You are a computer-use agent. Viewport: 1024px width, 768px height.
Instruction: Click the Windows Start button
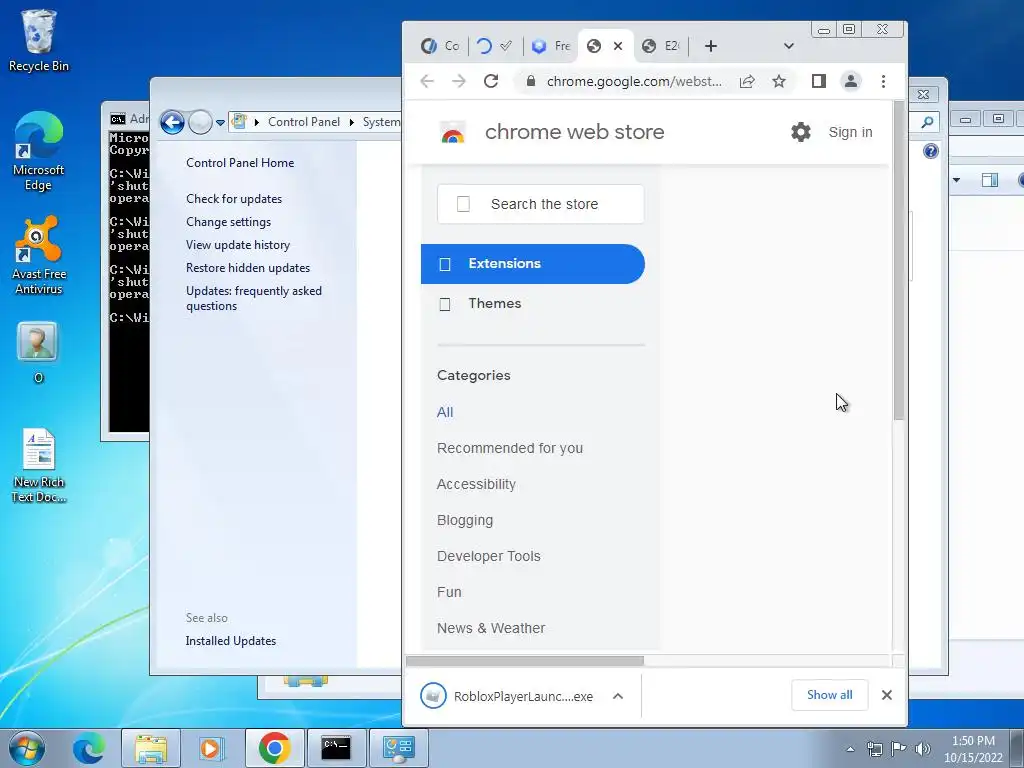point(27,748)
